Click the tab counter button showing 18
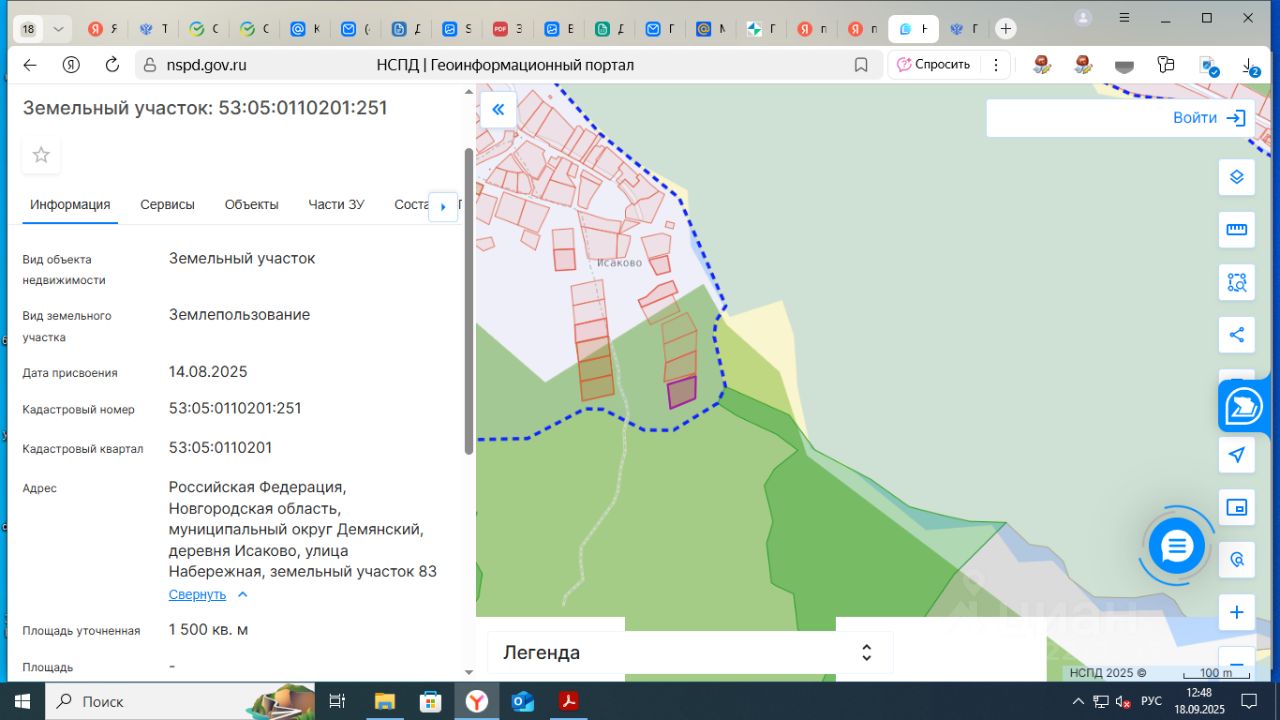 click(x=28, y=29)
